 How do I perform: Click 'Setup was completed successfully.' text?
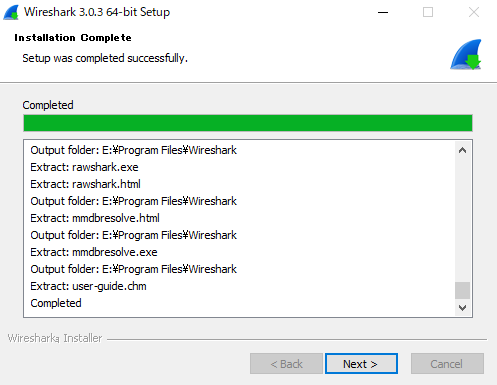pyautogui.click(x=105, y=58)
